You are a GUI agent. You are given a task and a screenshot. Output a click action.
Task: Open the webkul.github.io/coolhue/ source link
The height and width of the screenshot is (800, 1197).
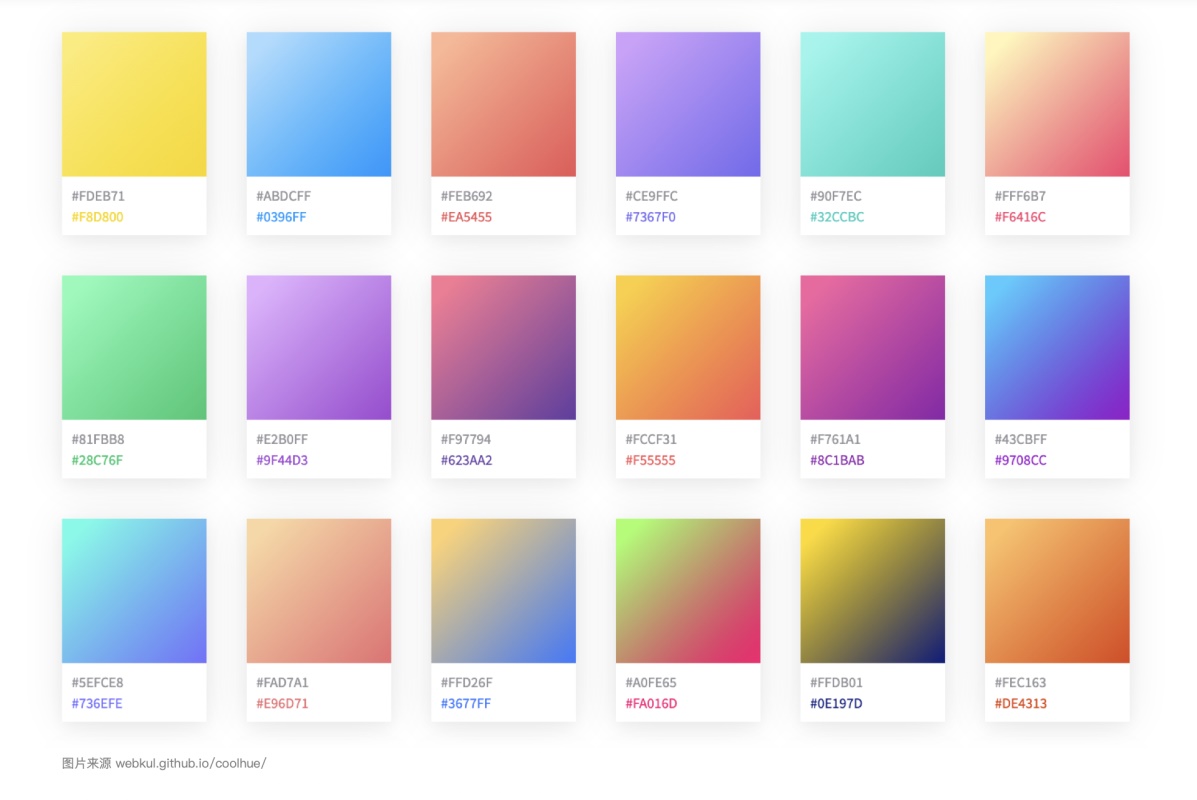coord(191,763)
